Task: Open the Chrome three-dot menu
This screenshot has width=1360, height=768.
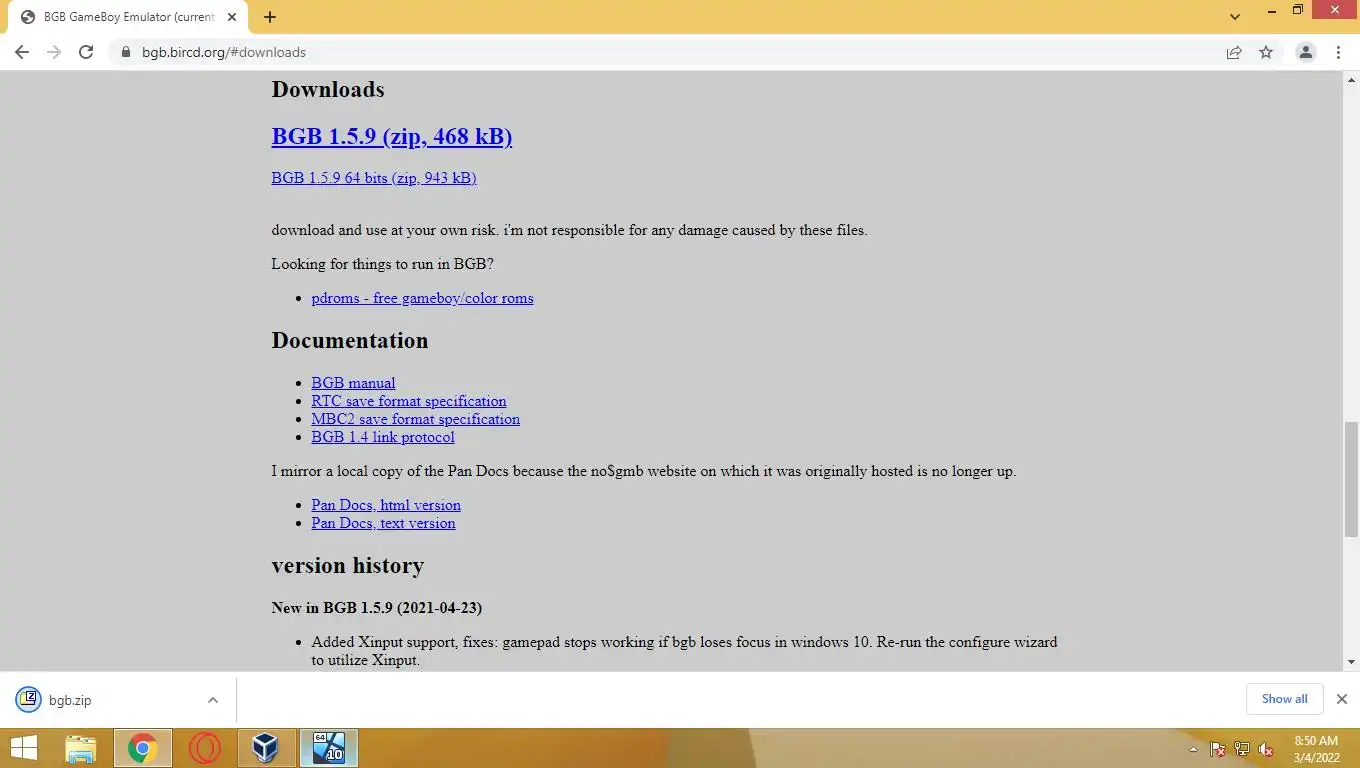Action: click(x=1338, y=52)
